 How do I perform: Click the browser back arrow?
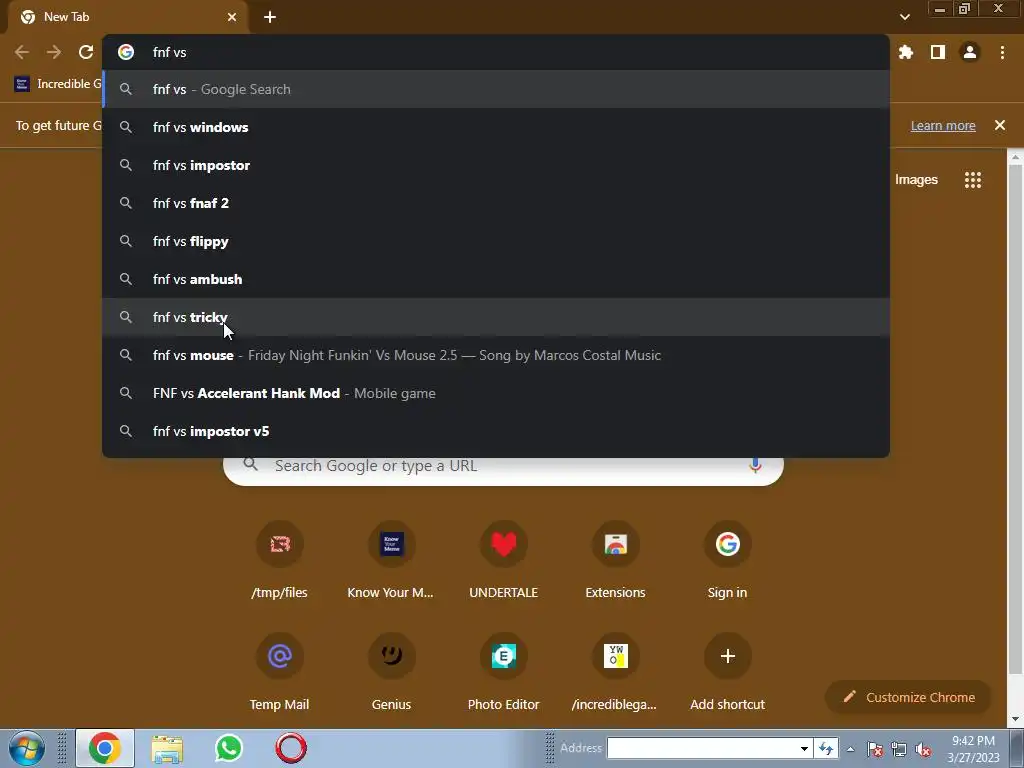coord(22,52)
